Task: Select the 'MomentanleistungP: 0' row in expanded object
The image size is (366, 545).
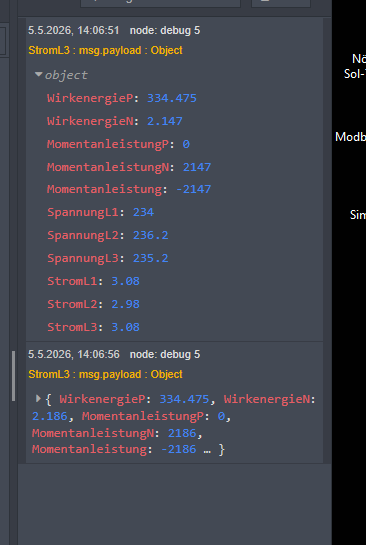Action: coord(119,144)
